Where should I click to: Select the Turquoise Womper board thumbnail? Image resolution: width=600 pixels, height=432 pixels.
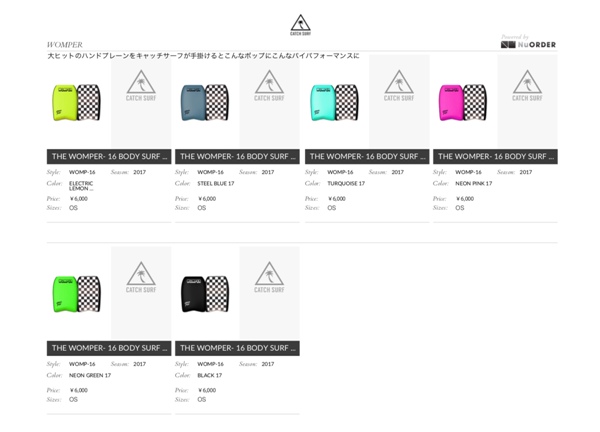pyautogui.click(x=335, y=103)
